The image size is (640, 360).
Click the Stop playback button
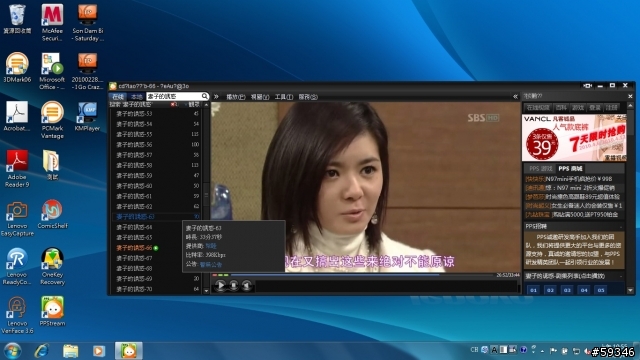233,285
